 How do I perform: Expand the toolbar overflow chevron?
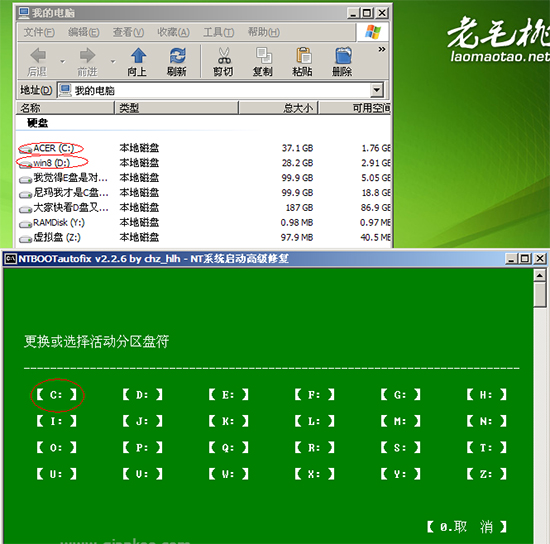pyautogui.click(x=382, y=49)
